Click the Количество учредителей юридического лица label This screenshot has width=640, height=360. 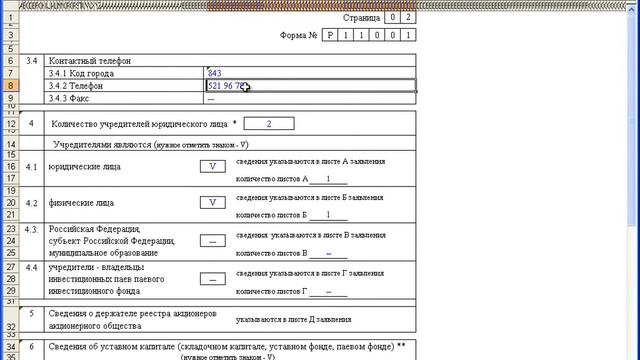139,124
